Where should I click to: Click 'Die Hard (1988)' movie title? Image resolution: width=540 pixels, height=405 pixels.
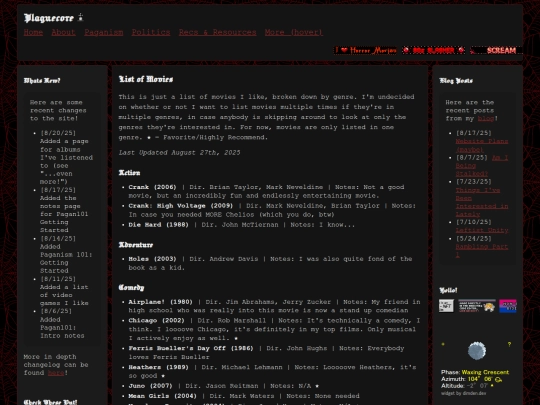tap(158, 225)
